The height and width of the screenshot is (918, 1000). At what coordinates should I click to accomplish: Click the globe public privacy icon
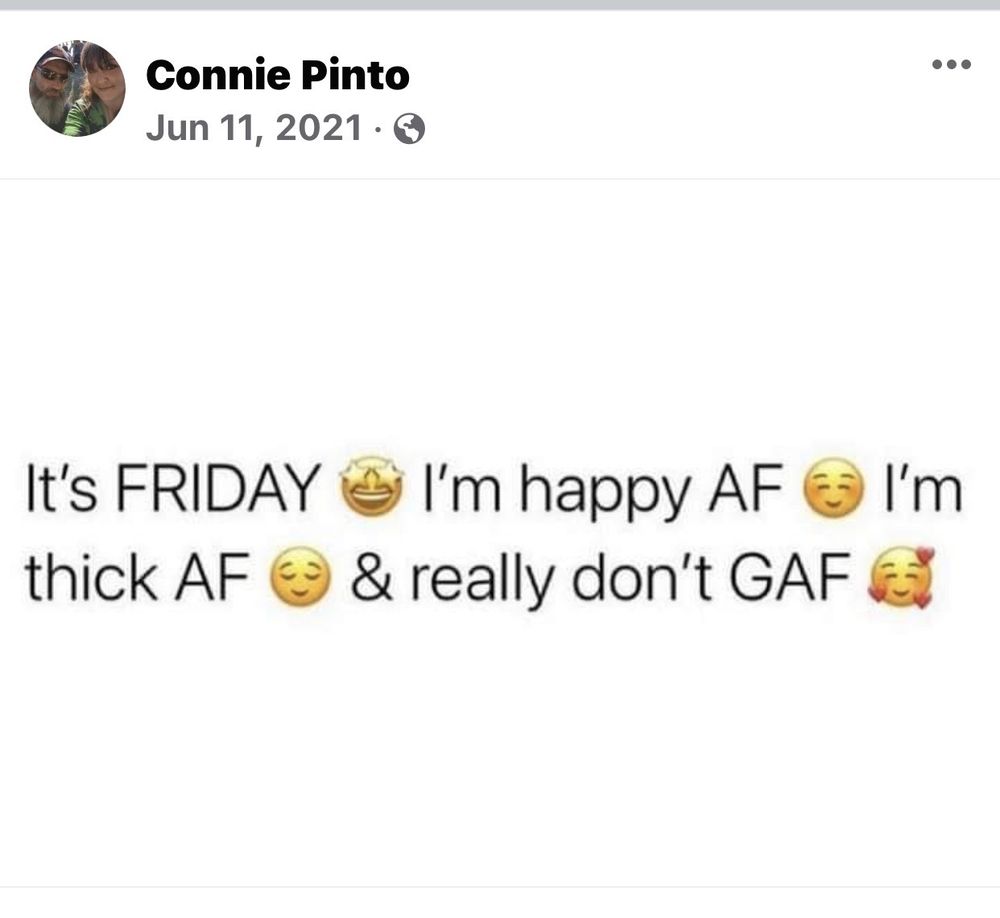409,129
